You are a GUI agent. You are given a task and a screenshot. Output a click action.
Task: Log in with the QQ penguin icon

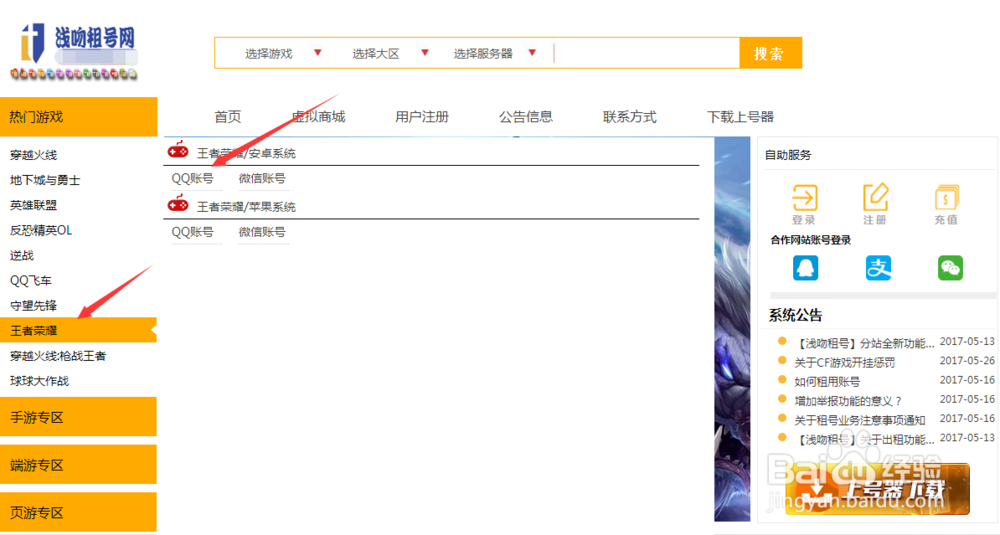click(805, 268)
